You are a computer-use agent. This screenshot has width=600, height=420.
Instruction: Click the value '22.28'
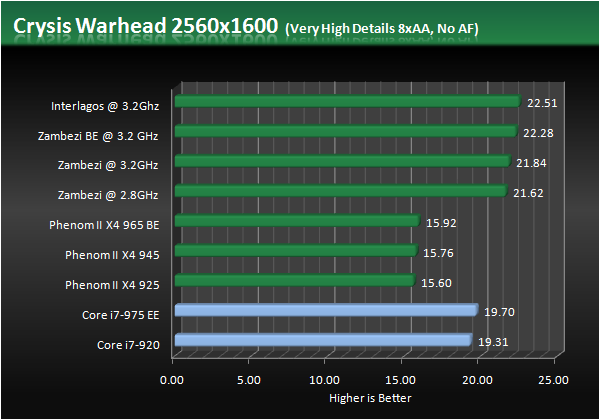point(538,133)
